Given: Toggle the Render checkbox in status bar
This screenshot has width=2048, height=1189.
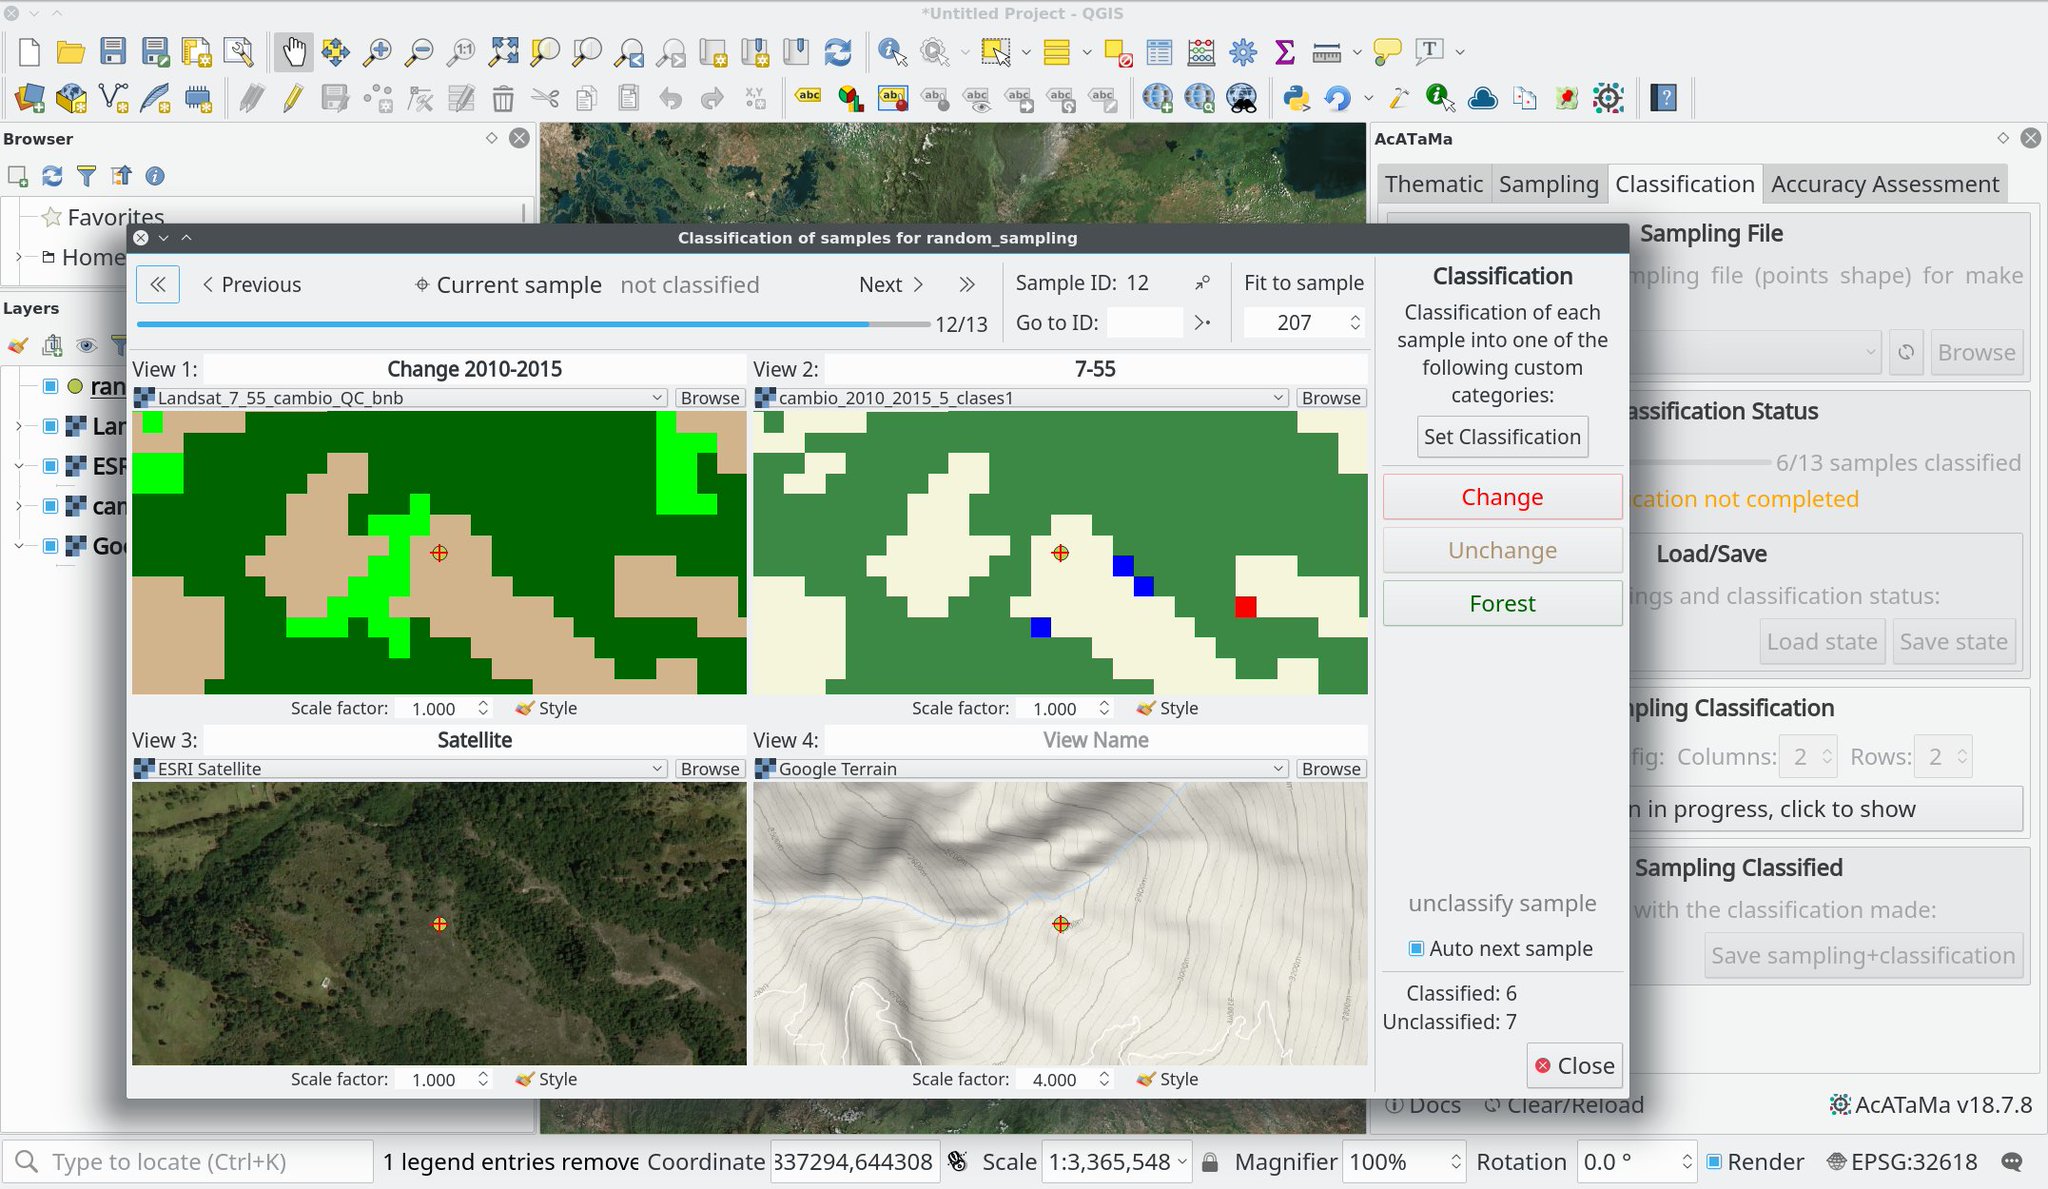Looking at the screenshot, I should point(1714,1162).
